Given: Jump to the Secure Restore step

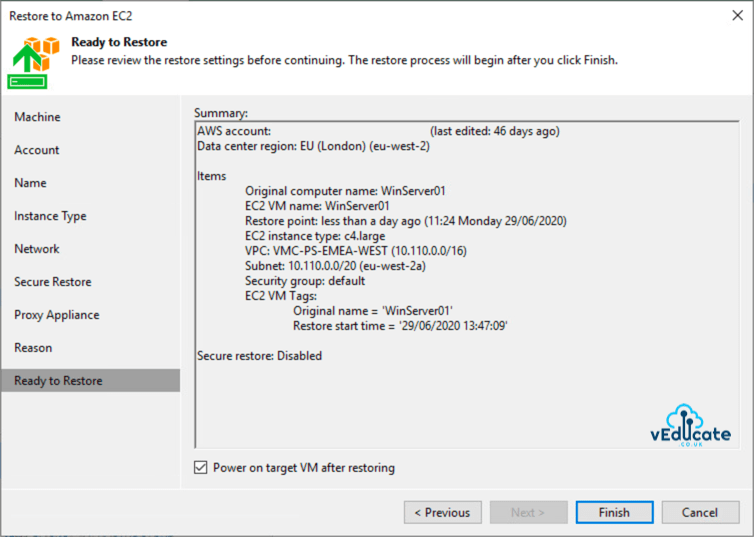Looking at the screenshot, I should 52,282.
